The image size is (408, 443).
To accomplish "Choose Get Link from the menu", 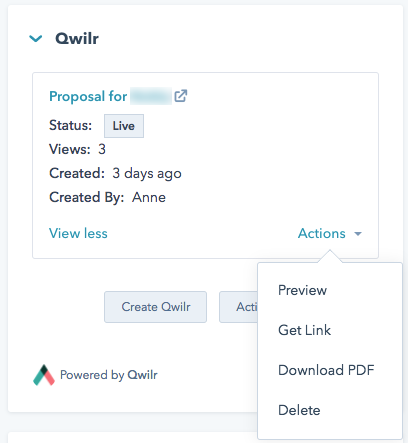I will [304, 330].
